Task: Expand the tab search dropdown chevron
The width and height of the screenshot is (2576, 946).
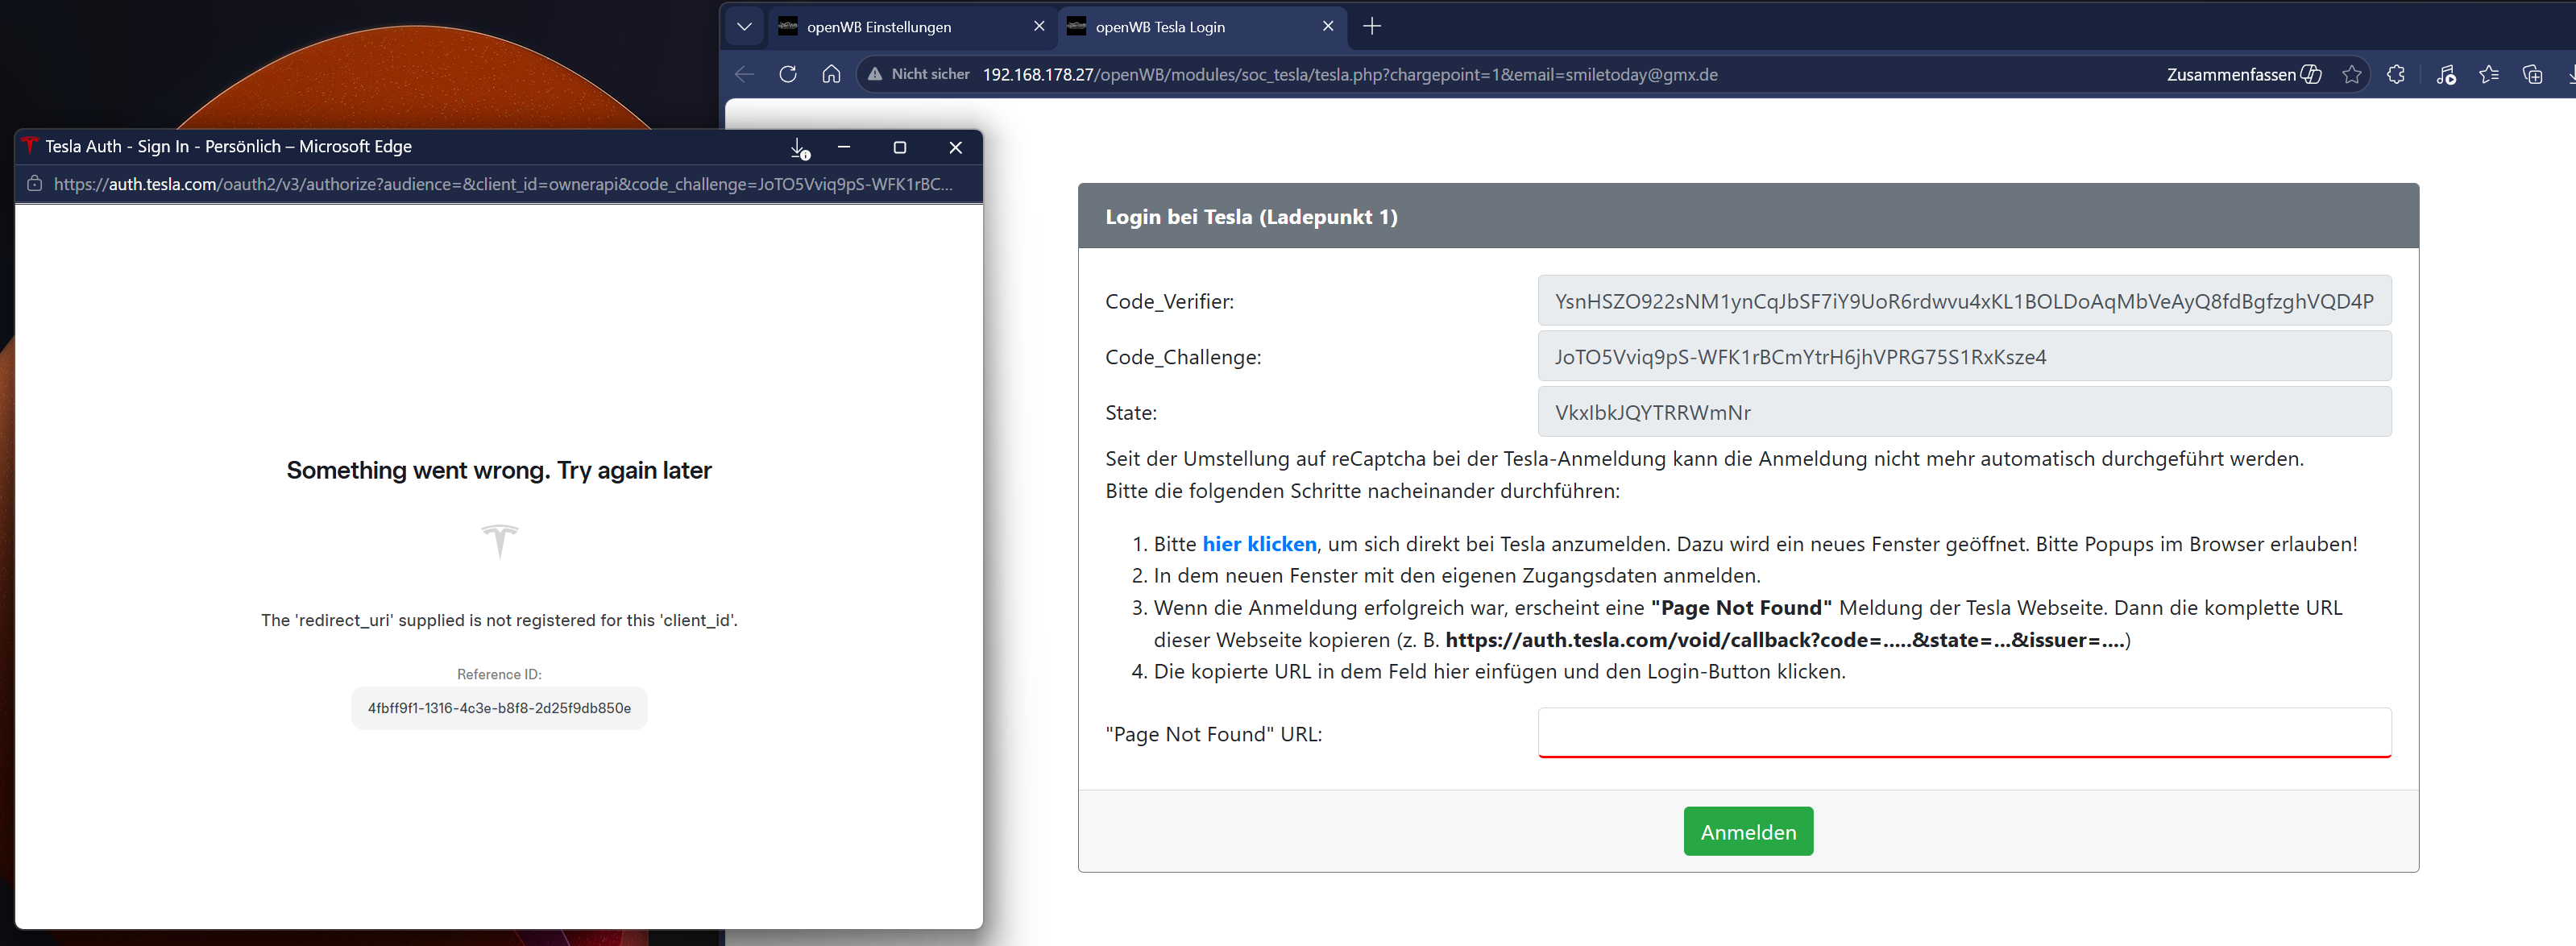Action: [x=744, y=27]
